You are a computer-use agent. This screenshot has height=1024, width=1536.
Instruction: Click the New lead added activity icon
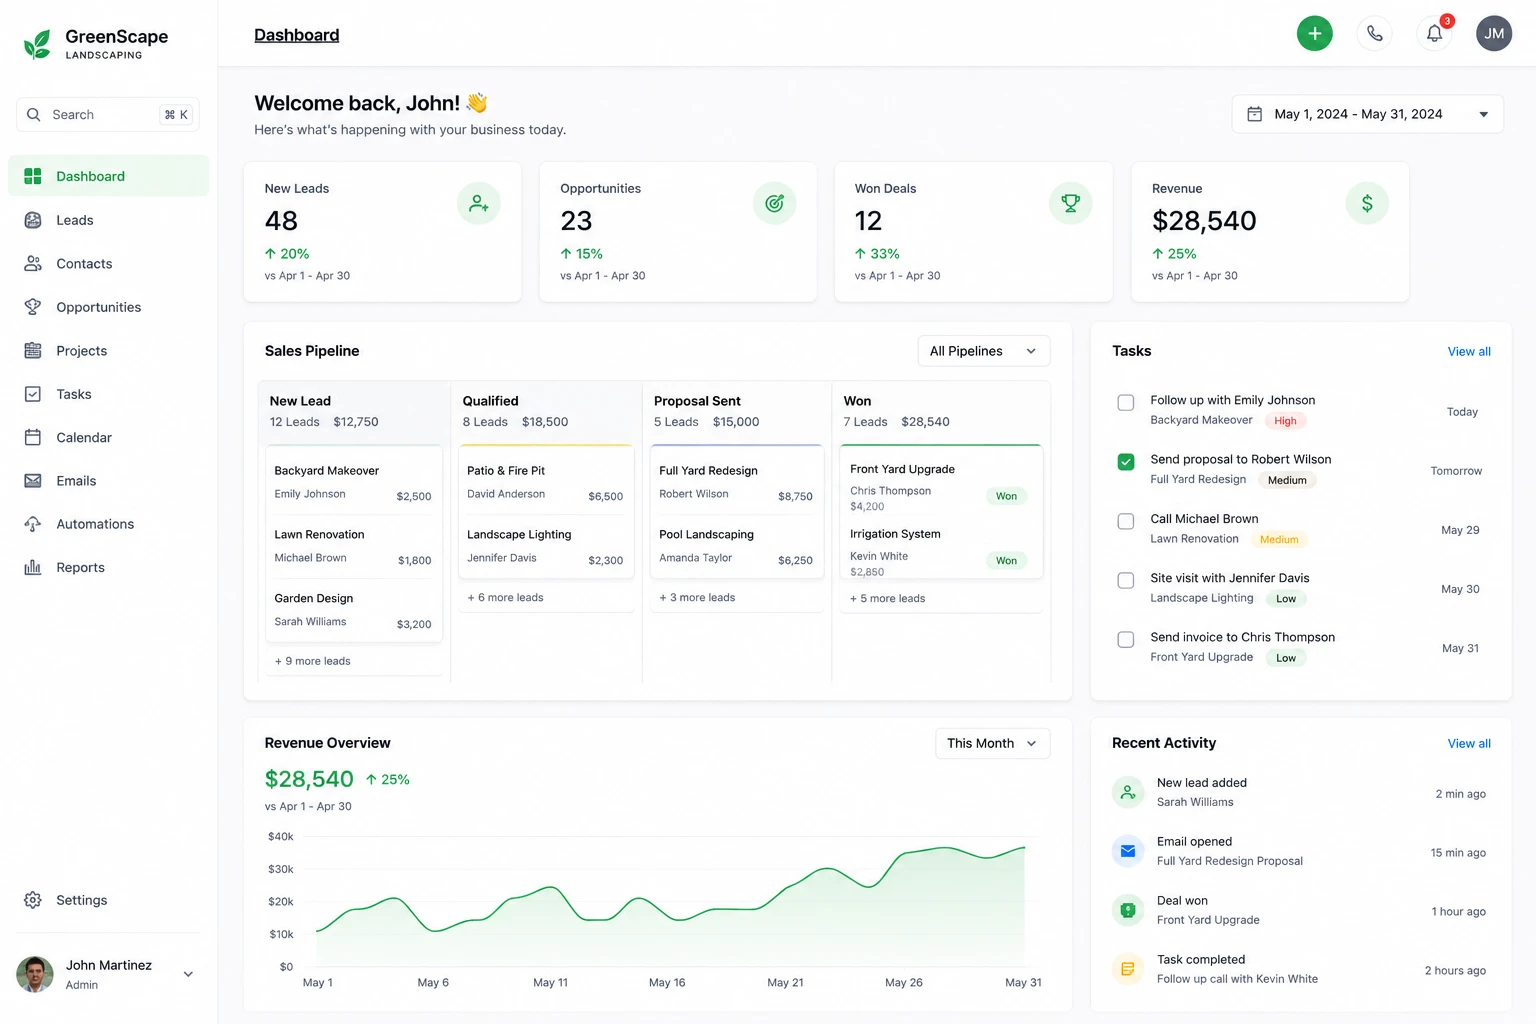(x=1128, y=792)
